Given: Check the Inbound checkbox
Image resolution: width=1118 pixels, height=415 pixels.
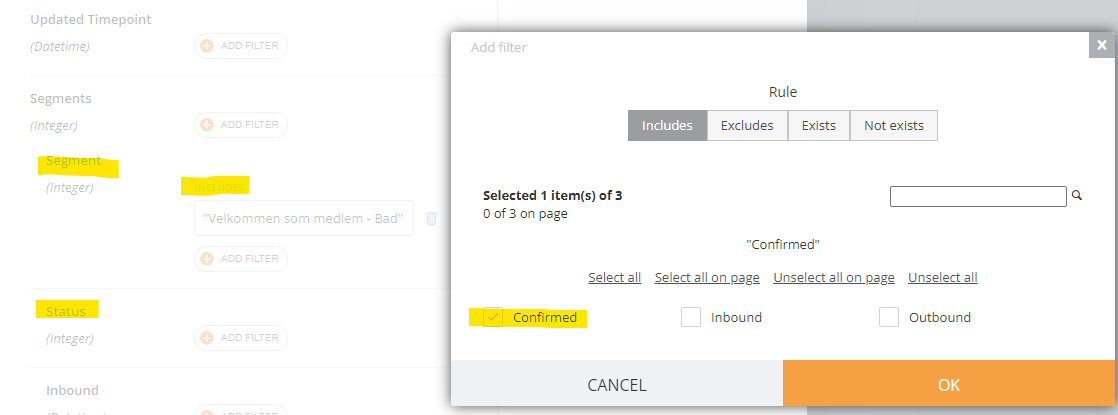Looking at the screenshot, I should 691,317.
